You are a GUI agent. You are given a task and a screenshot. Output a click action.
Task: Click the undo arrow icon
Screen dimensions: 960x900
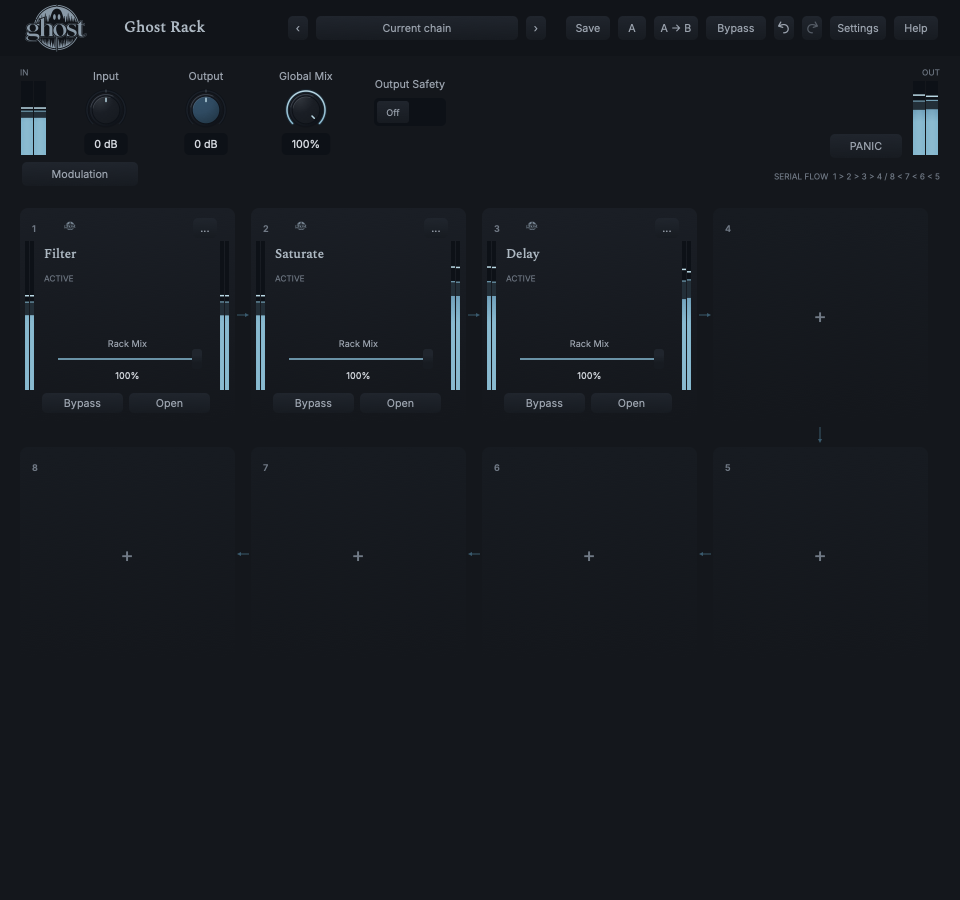[x=783, y=28]
